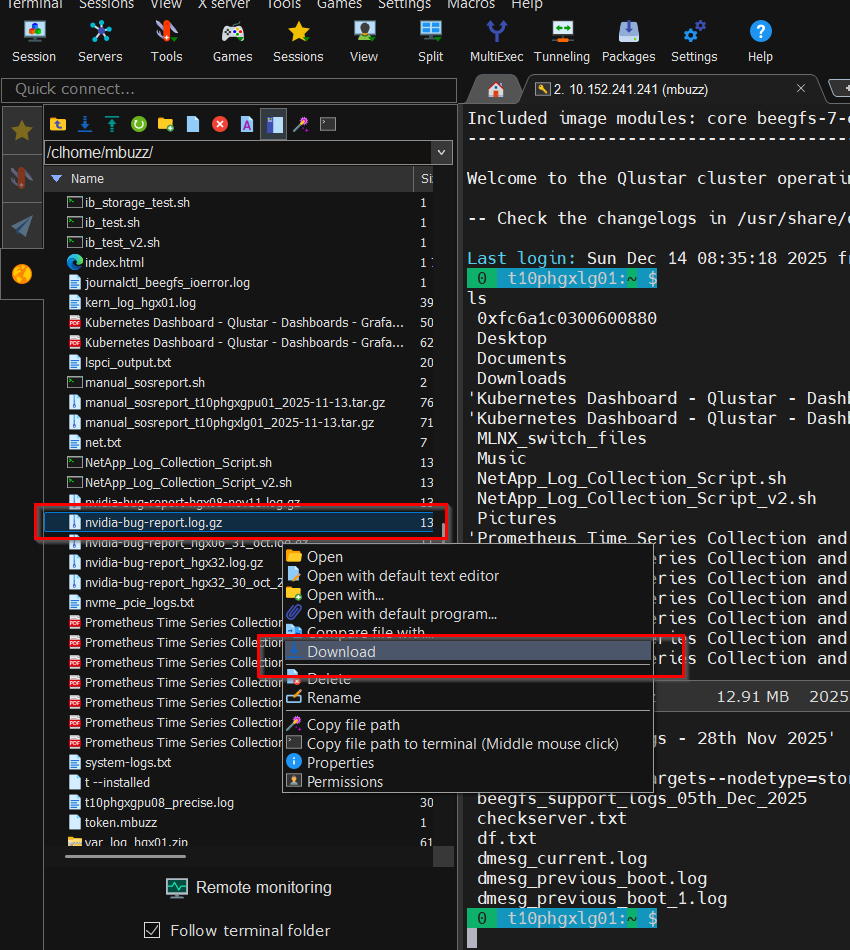Screen dimensions: 850x950
Task: Go to parent directory in SFTP toolbar
Action: coord(58,124)
